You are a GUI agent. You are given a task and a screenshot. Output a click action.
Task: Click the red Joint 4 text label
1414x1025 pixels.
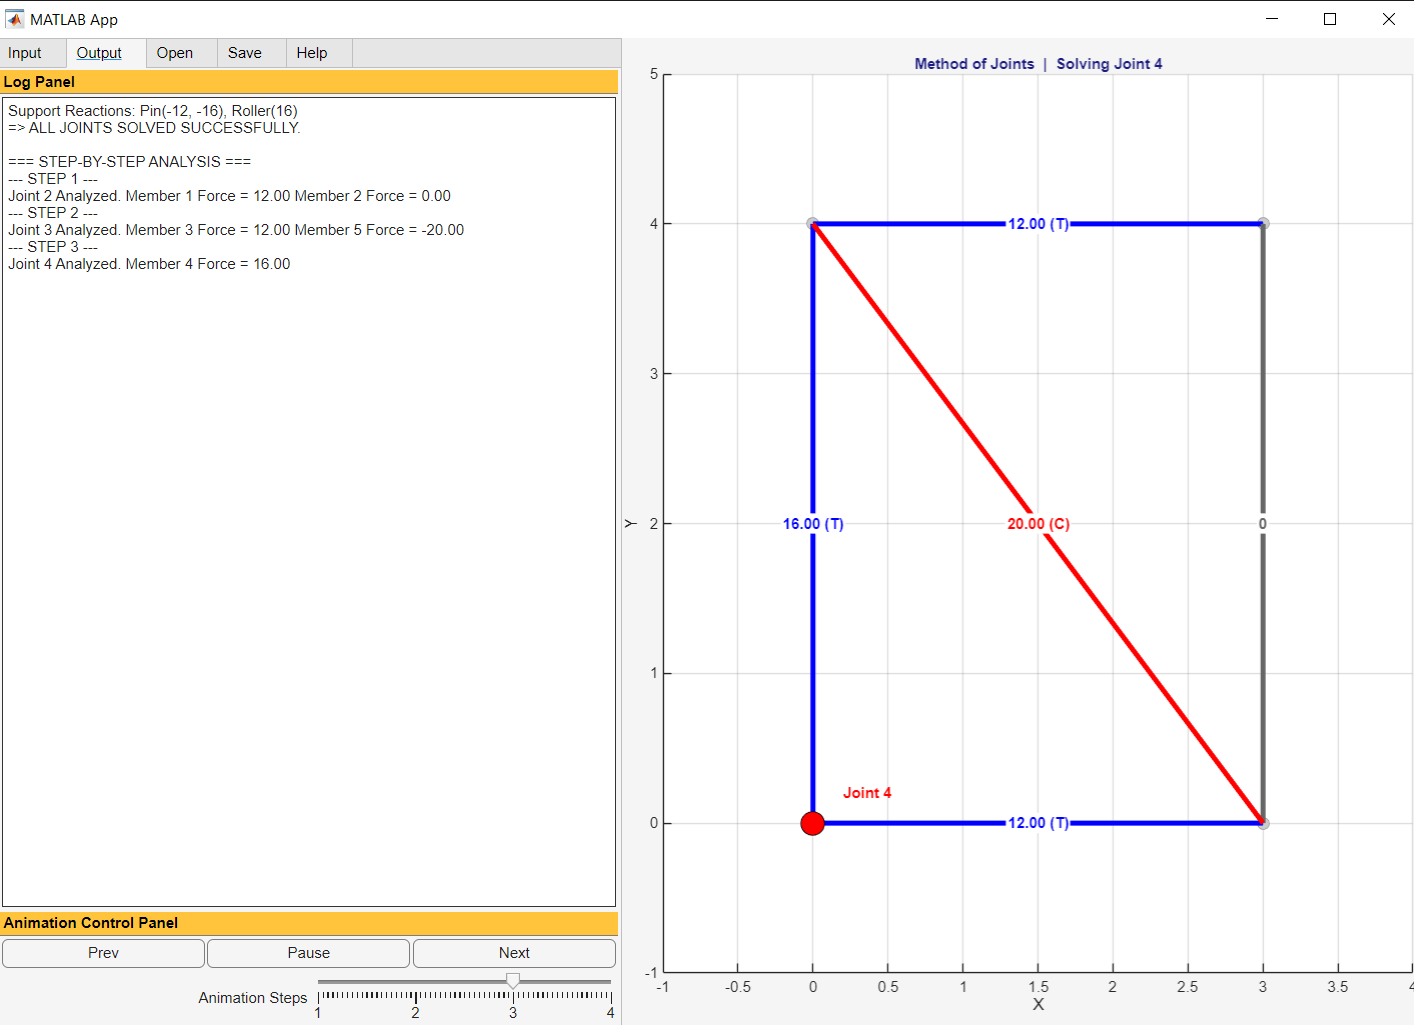pyautogui.click(x=867, y=793)
